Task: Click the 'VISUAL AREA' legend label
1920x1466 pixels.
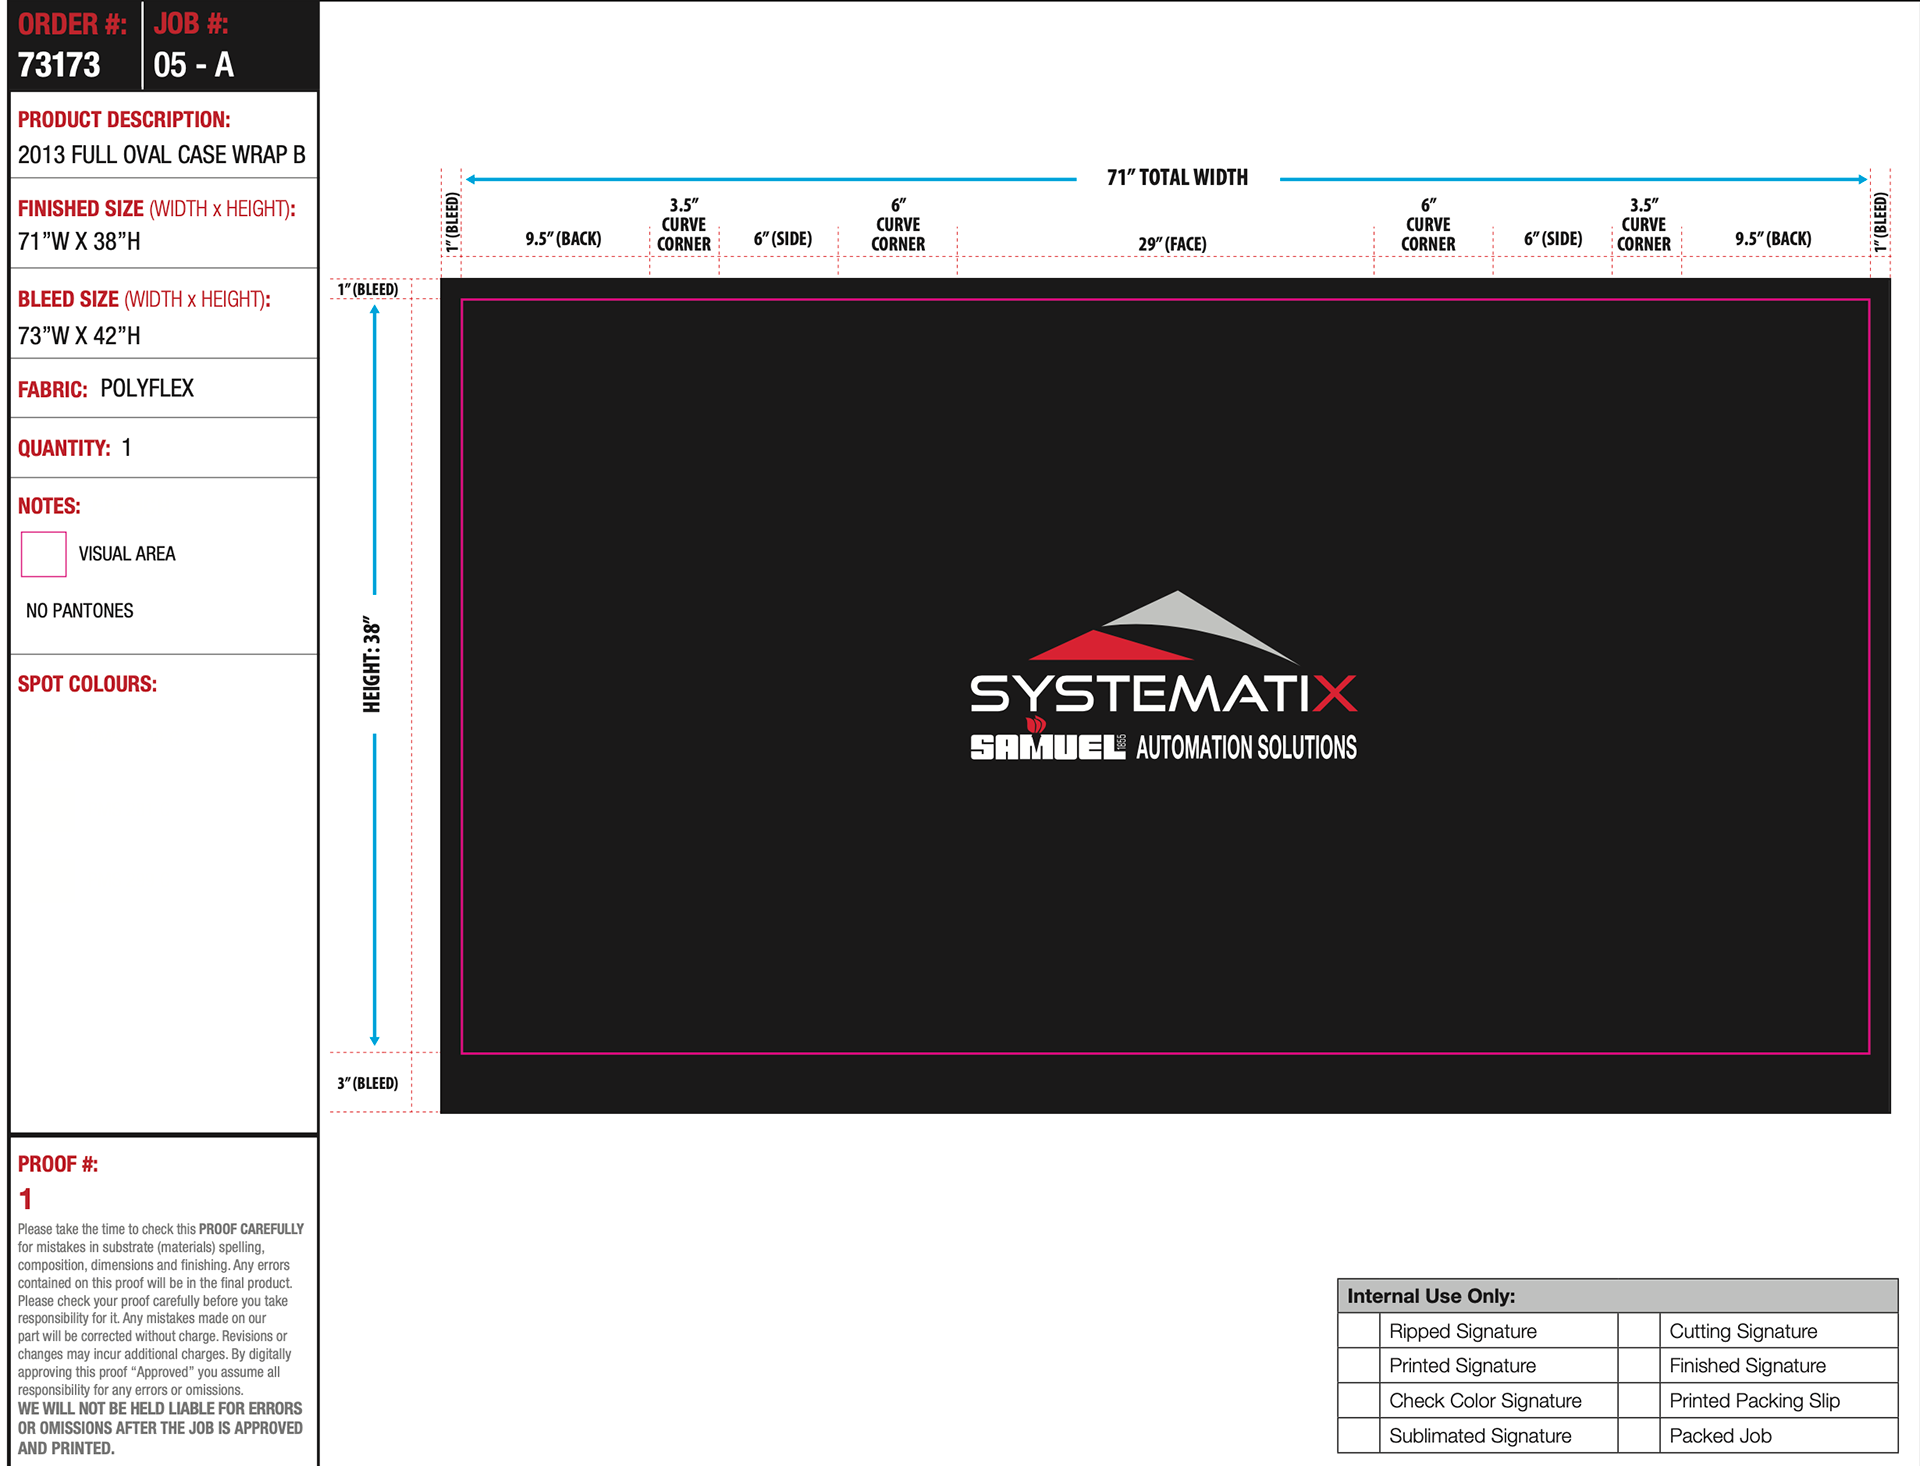Action: click(x=127, y=554)
